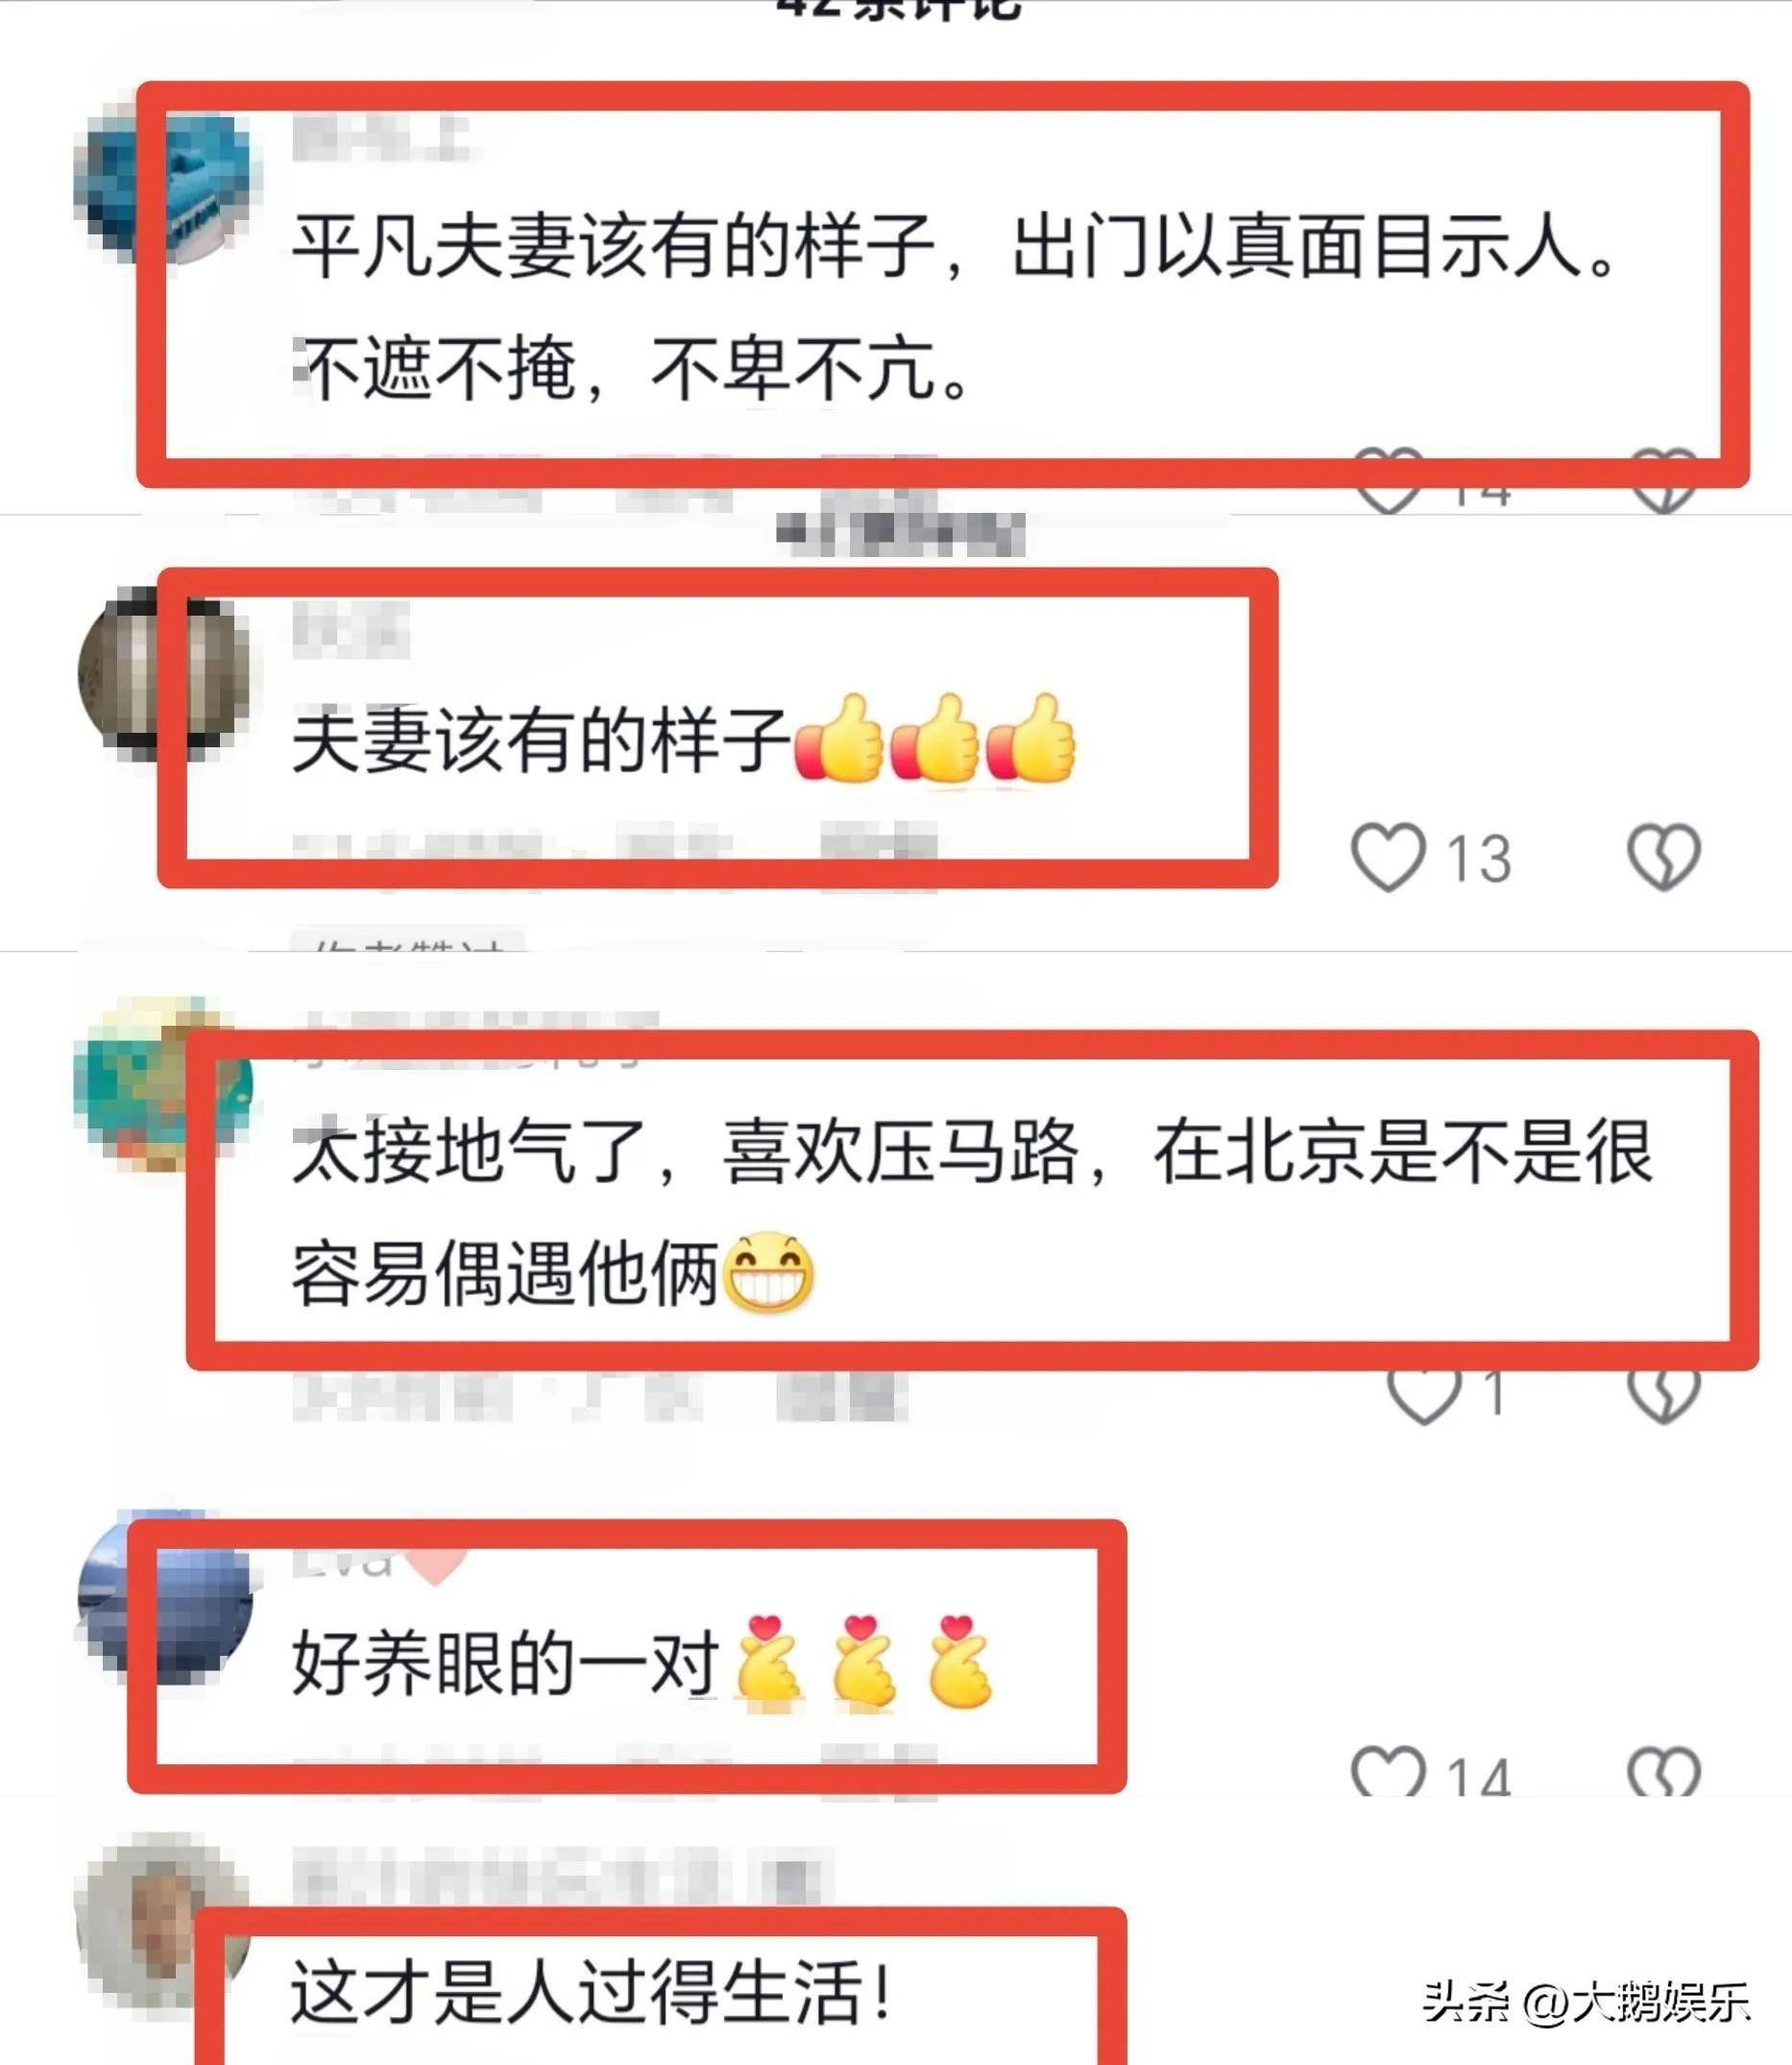The height and width of the screenshot is (2065, 1792).
Task: Open the "容易偶遇他俩" comment
Action: [x=553, y=1274]
